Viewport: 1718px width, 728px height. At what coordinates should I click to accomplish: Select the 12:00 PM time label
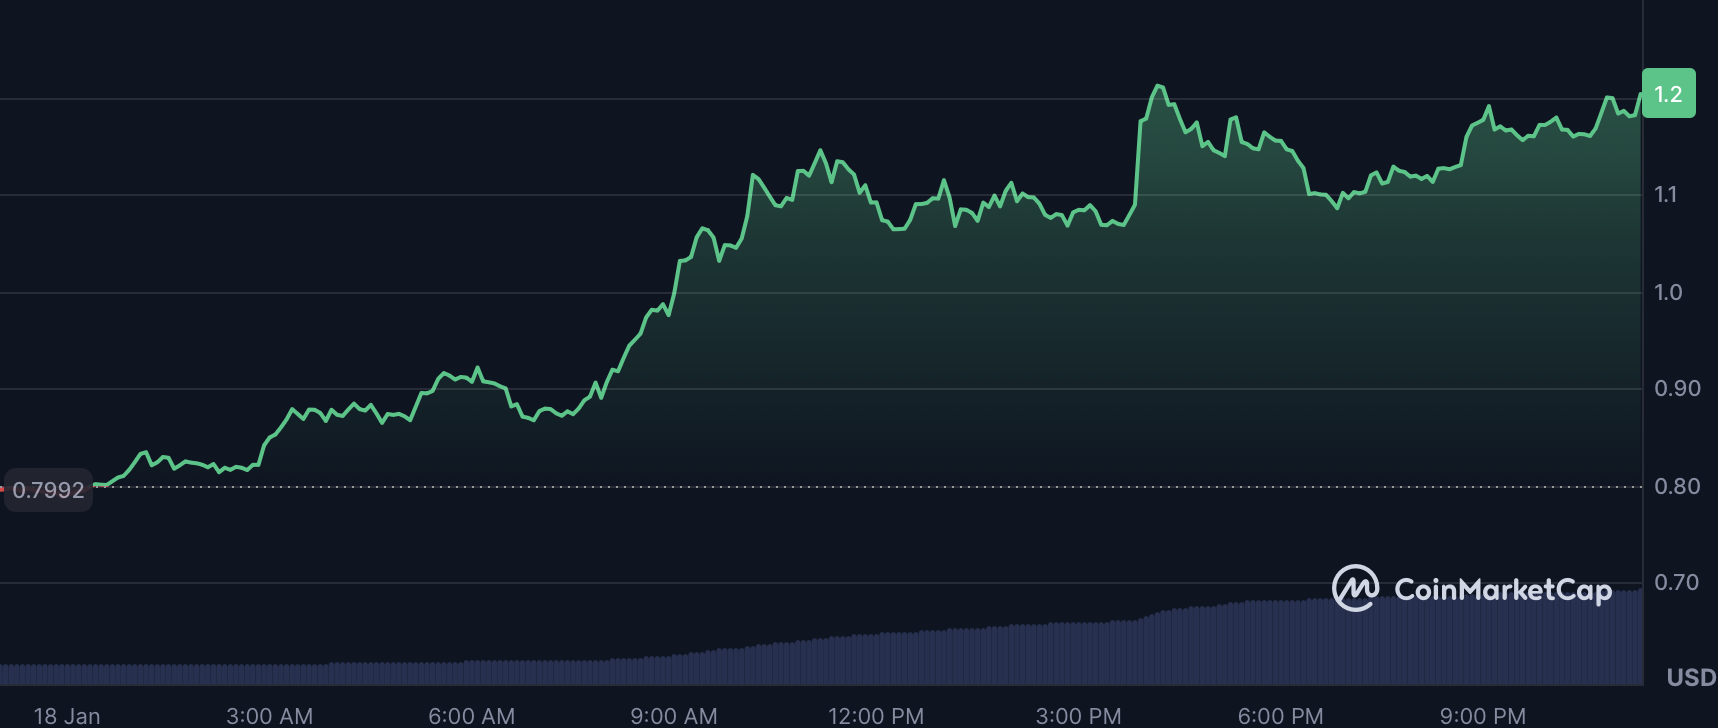[x=875, y=716]
